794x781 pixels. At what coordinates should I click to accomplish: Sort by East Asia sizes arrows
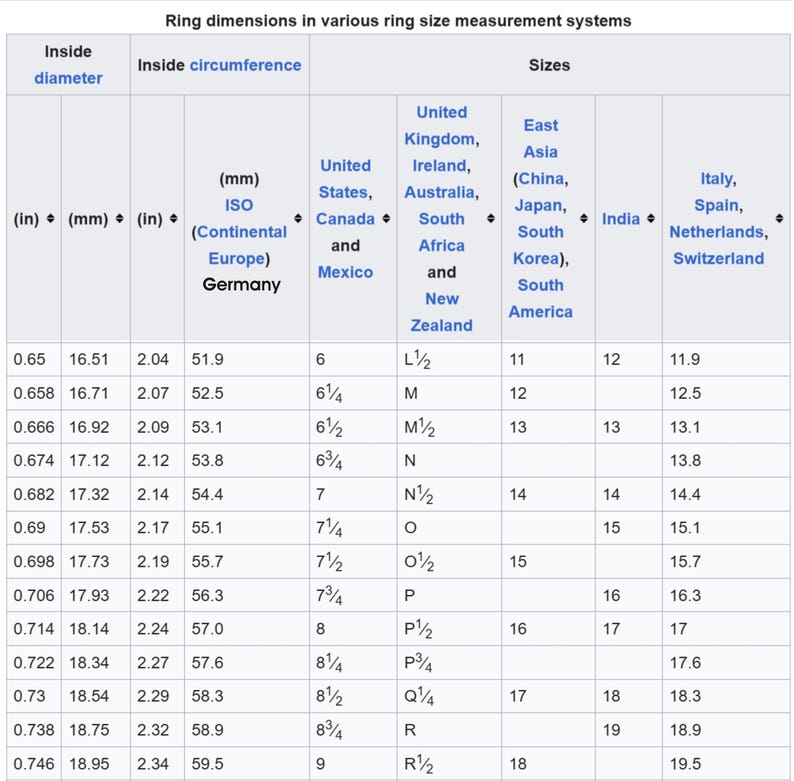coord(584,218)
